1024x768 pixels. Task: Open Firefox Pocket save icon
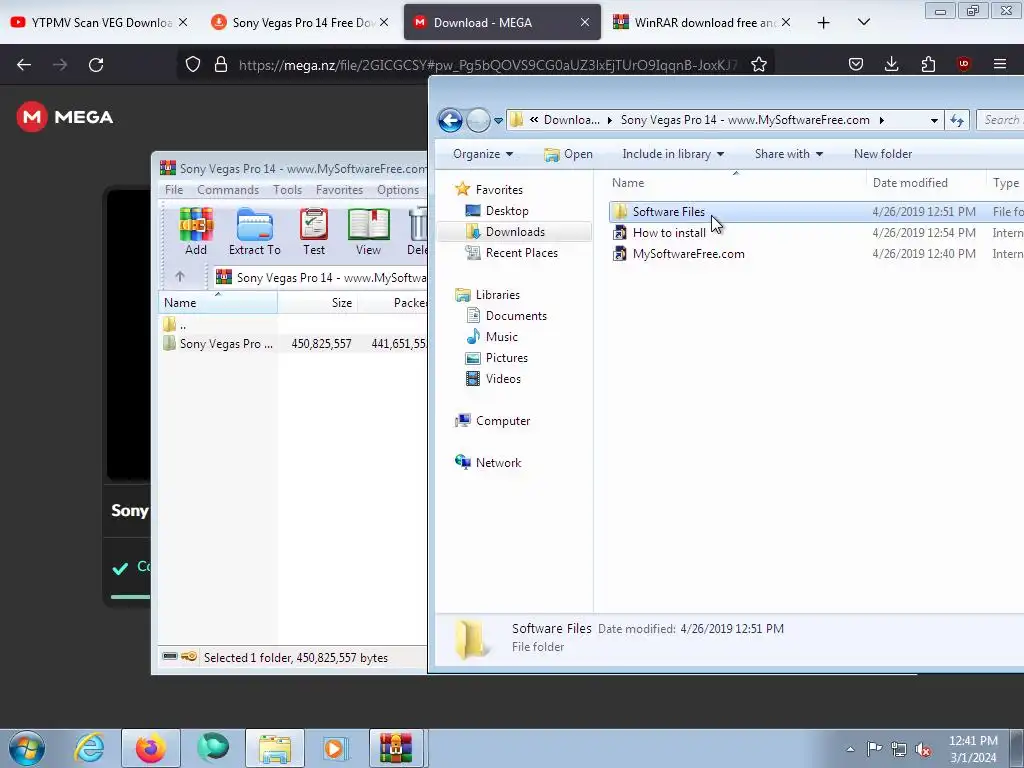856,64
